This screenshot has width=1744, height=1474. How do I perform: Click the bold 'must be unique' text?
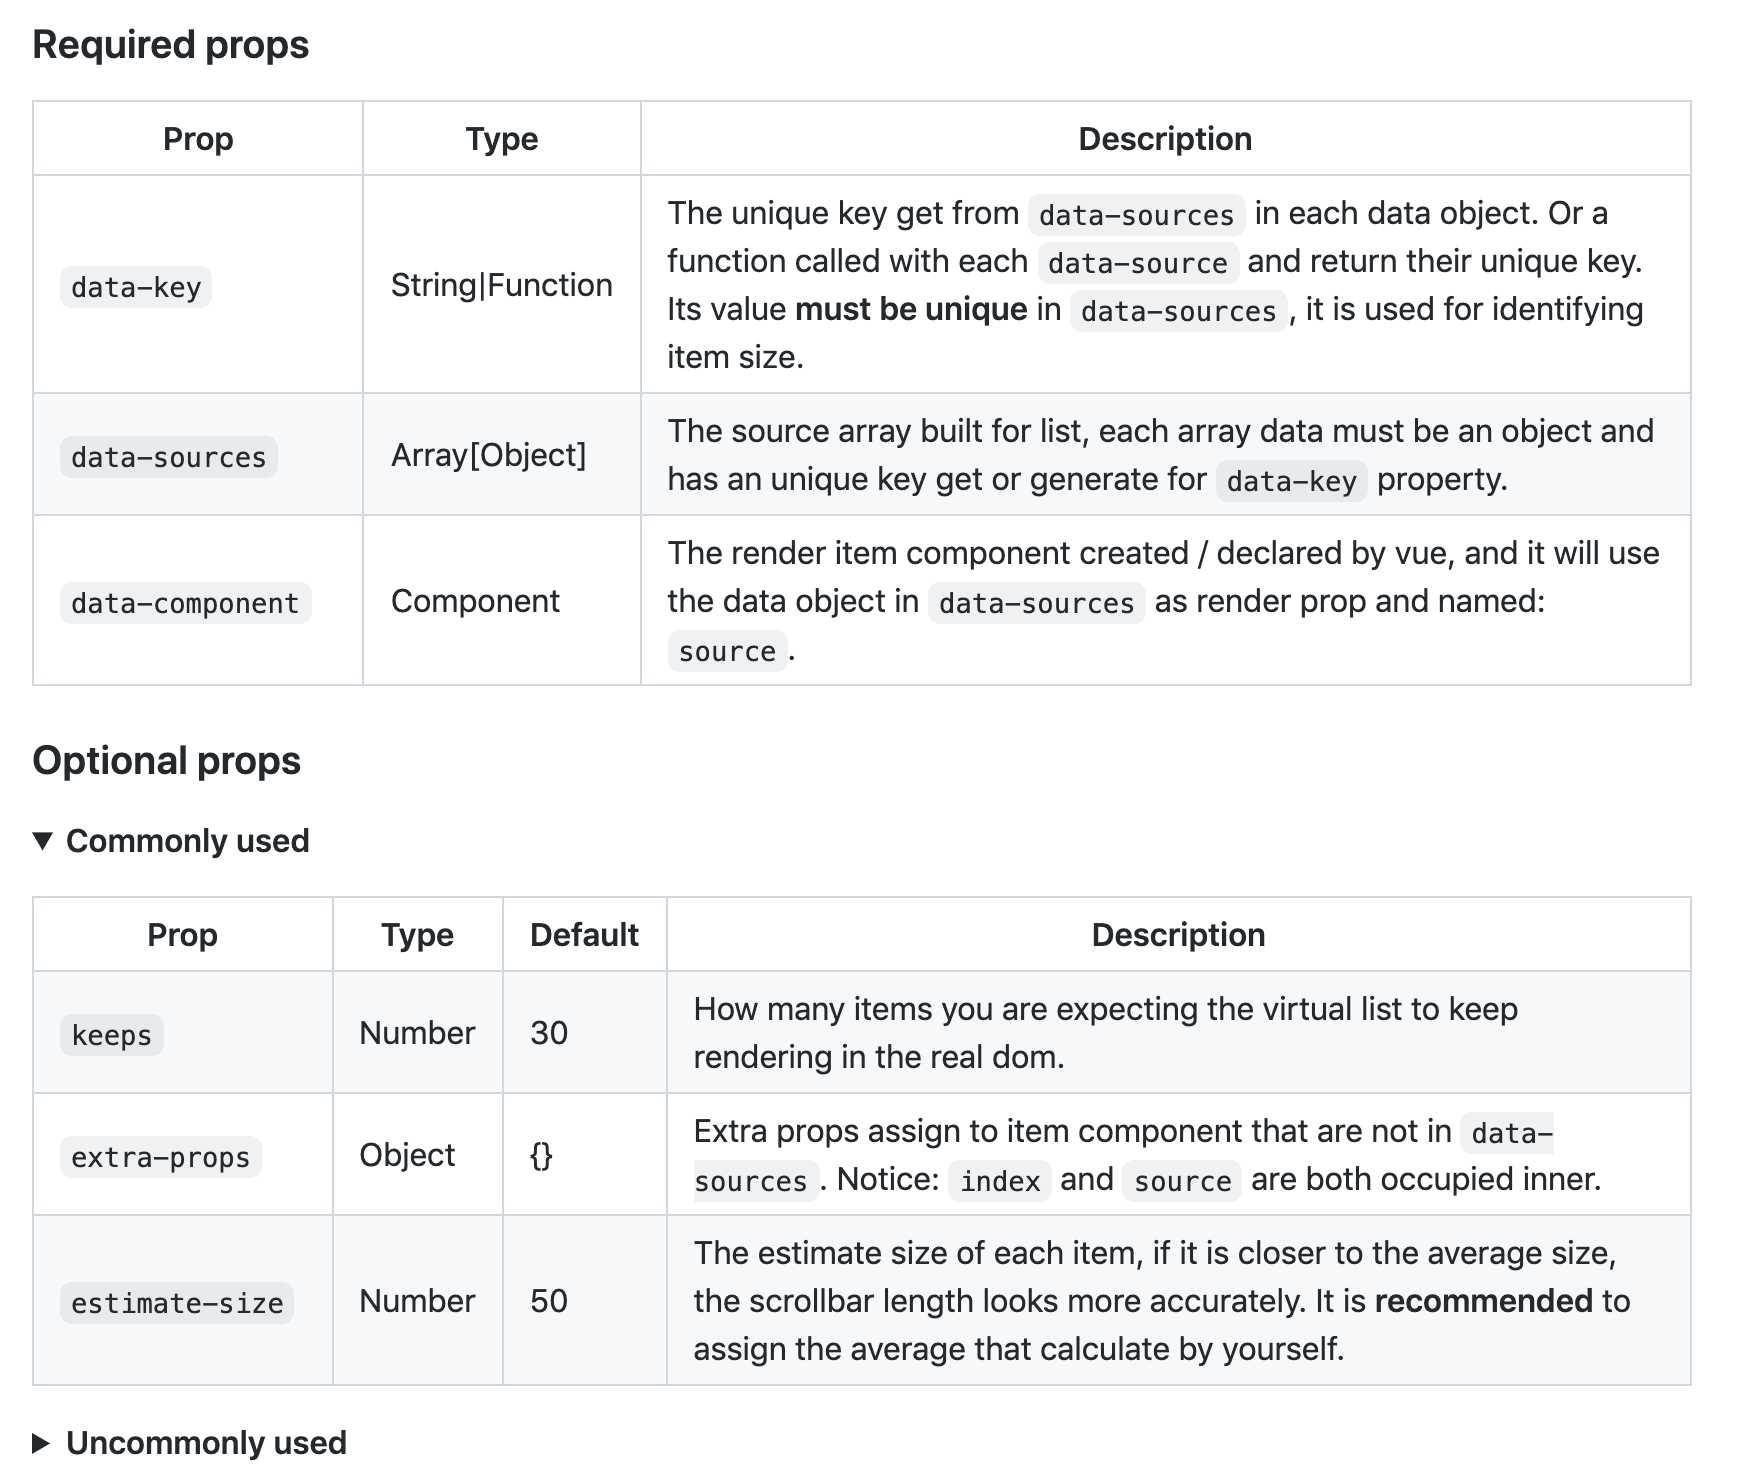click(911, 310)
